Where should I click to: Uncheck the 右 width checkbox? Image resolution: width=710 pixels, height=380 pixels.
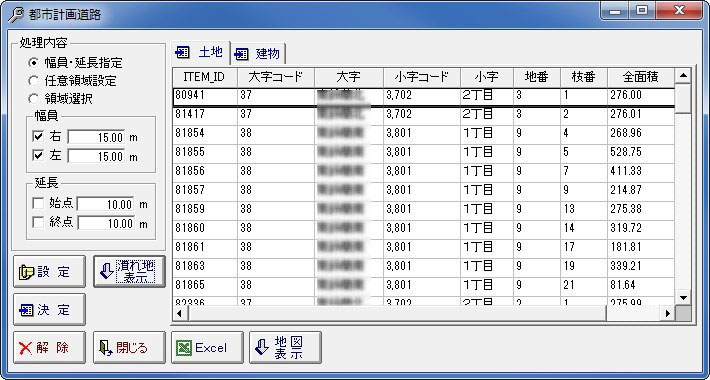[38, 137]
